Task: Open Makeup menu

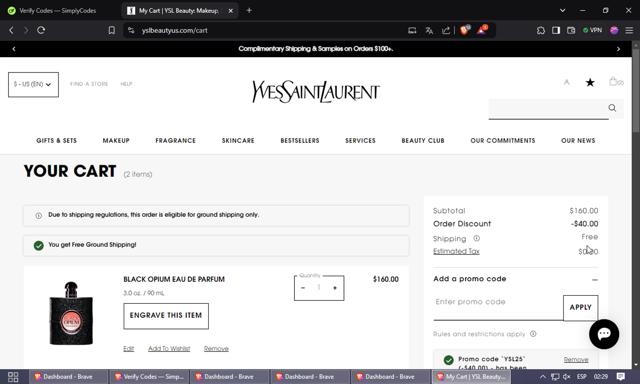Action: pos(116,140)
